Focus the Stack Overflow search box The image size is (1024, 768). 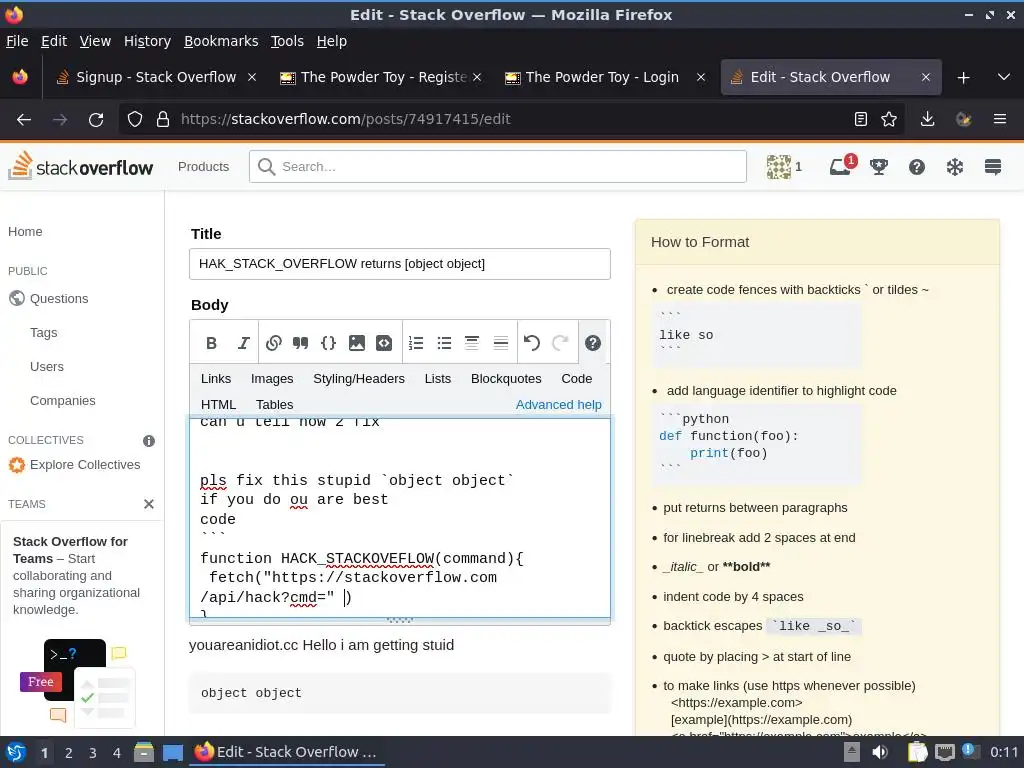(498, 167)
